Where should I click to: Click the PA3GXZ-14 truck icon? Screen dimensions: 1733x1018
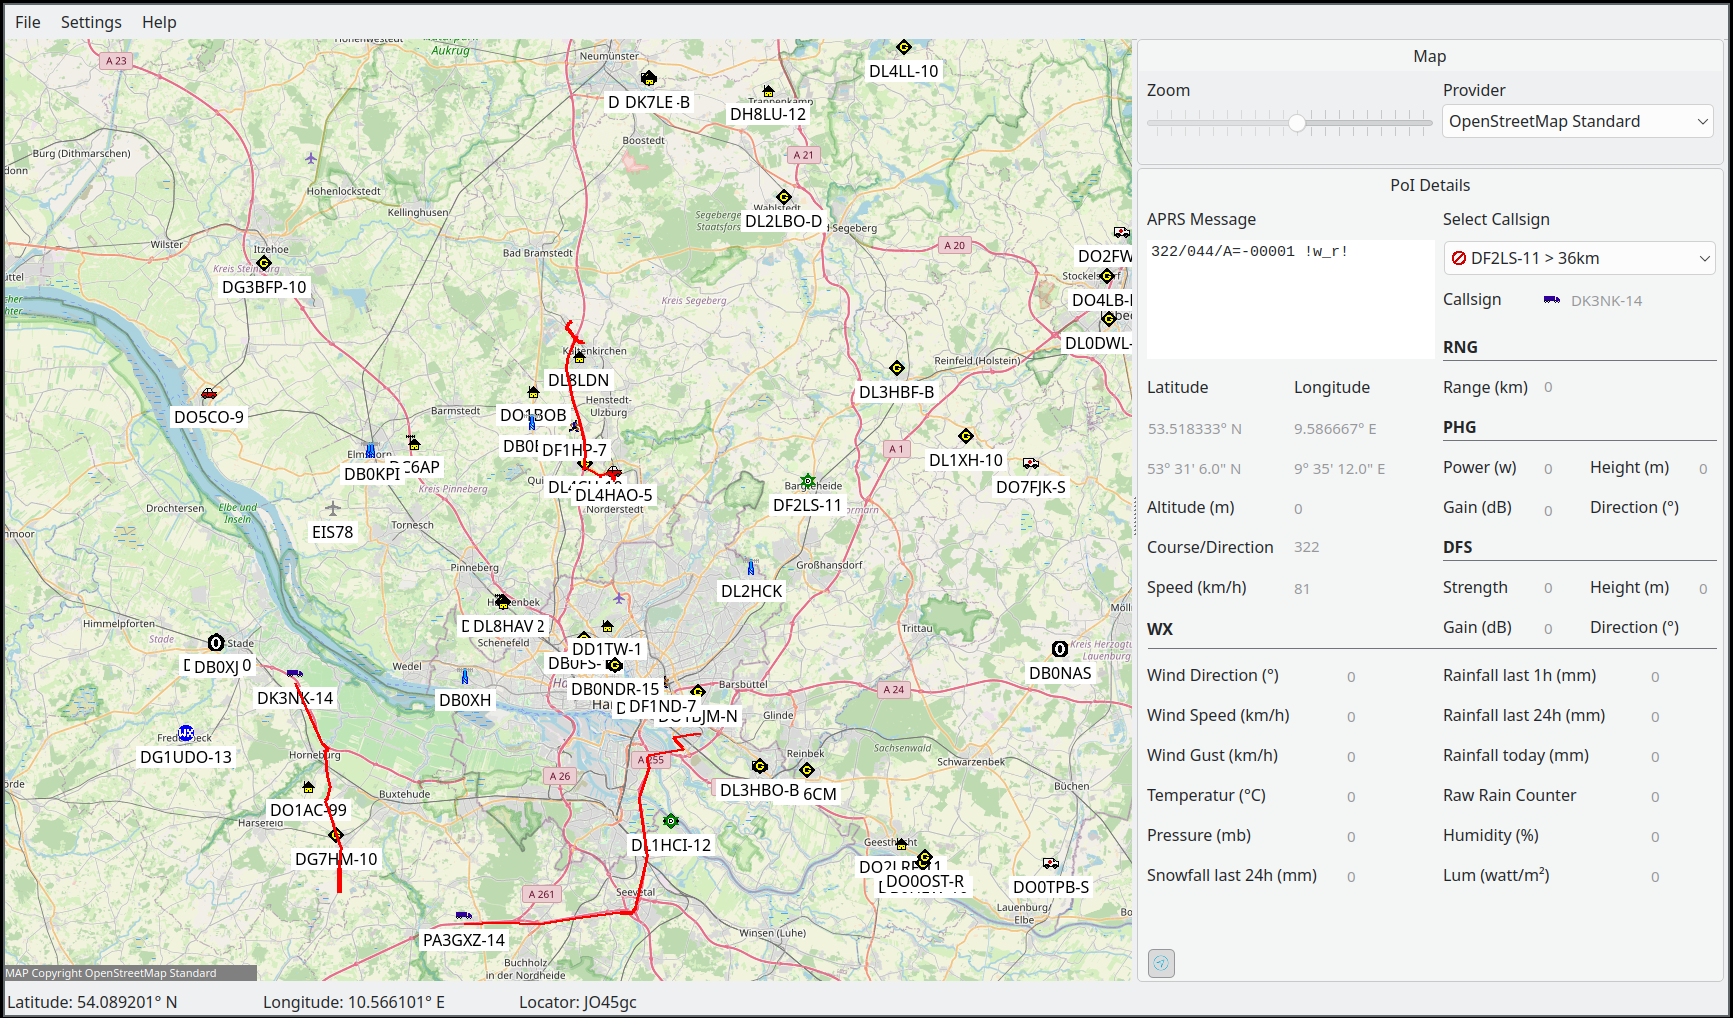(x=463, y=916)
